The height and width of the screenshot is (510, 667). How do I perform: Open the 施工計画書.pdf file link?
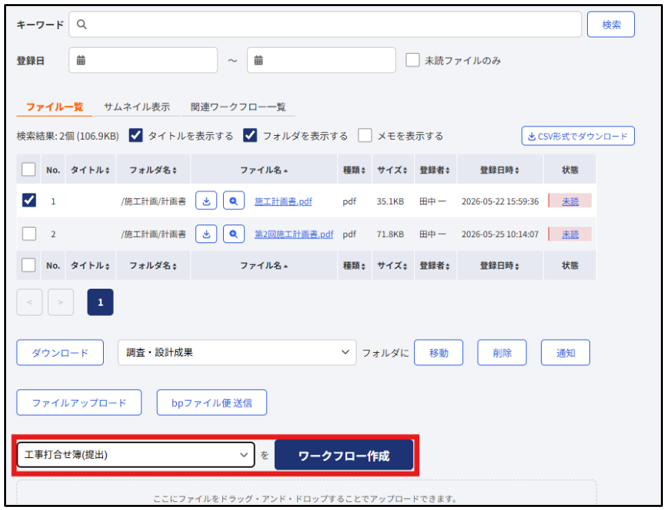283,201
